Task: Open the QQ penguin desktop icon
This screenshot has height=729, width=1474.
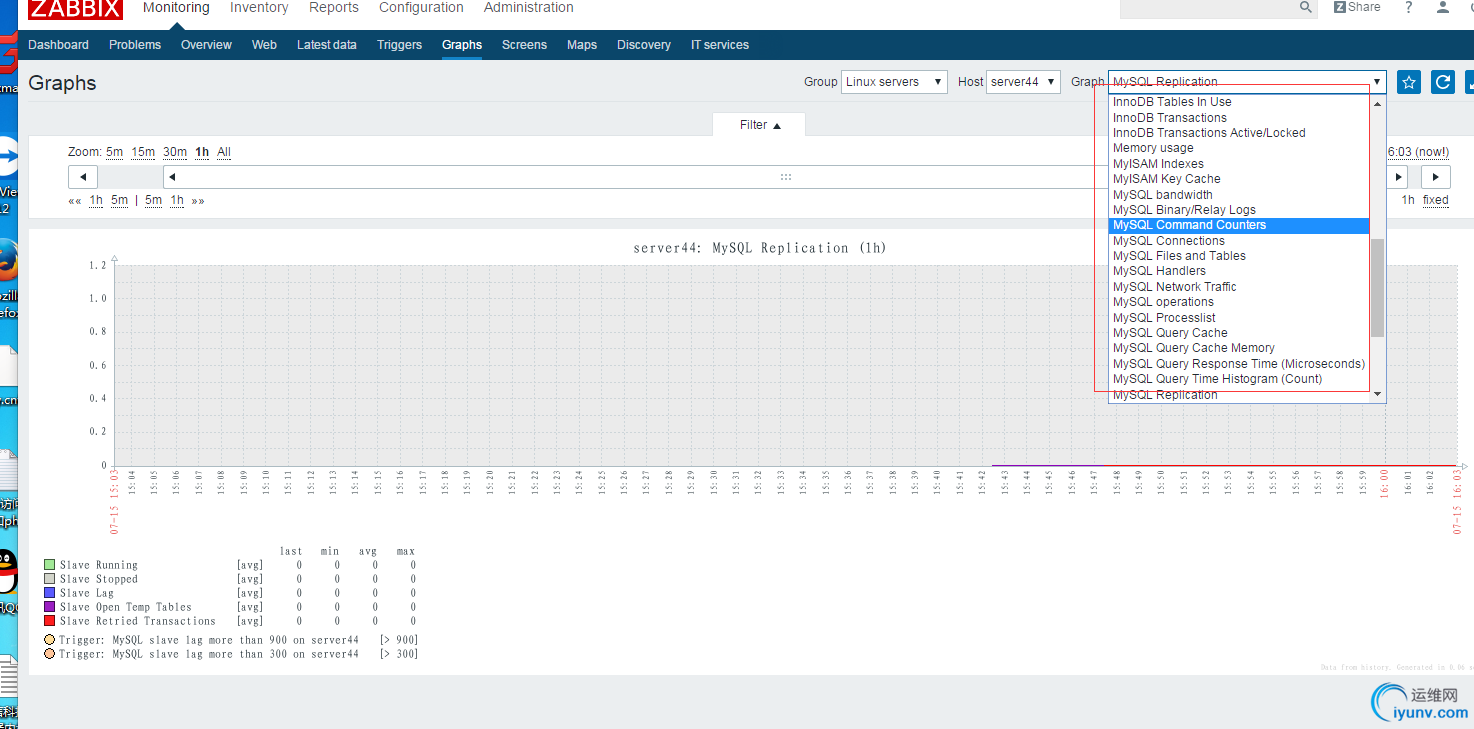Action: [x=7, y=573]
